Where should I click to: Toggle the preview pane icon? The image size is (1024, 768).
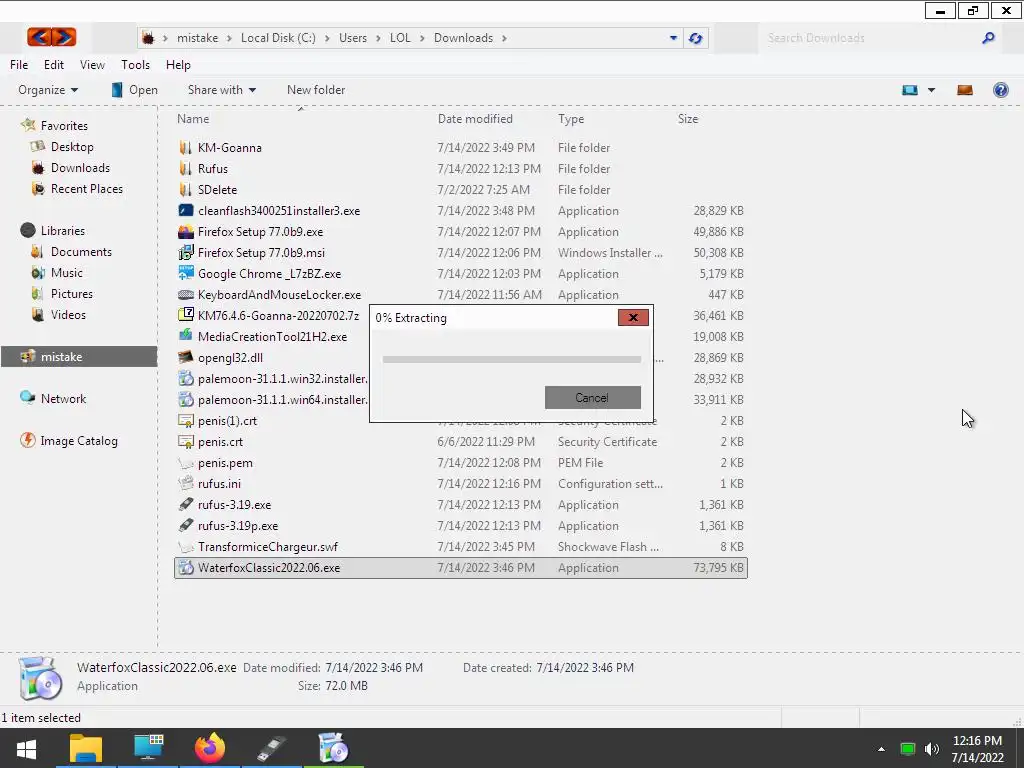[965, 90]
